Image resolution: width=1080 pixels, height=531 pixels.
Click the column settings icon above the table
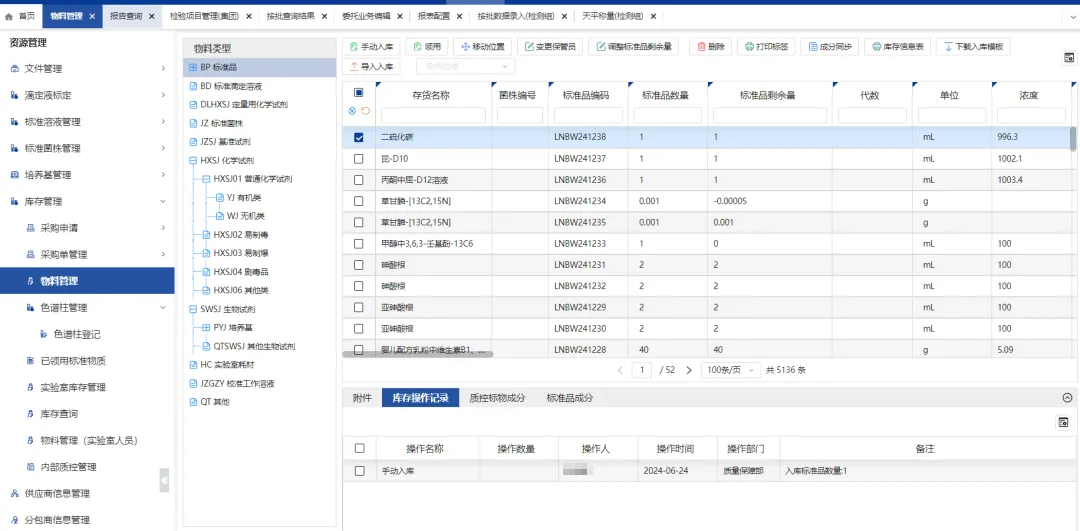point(1068,58)
